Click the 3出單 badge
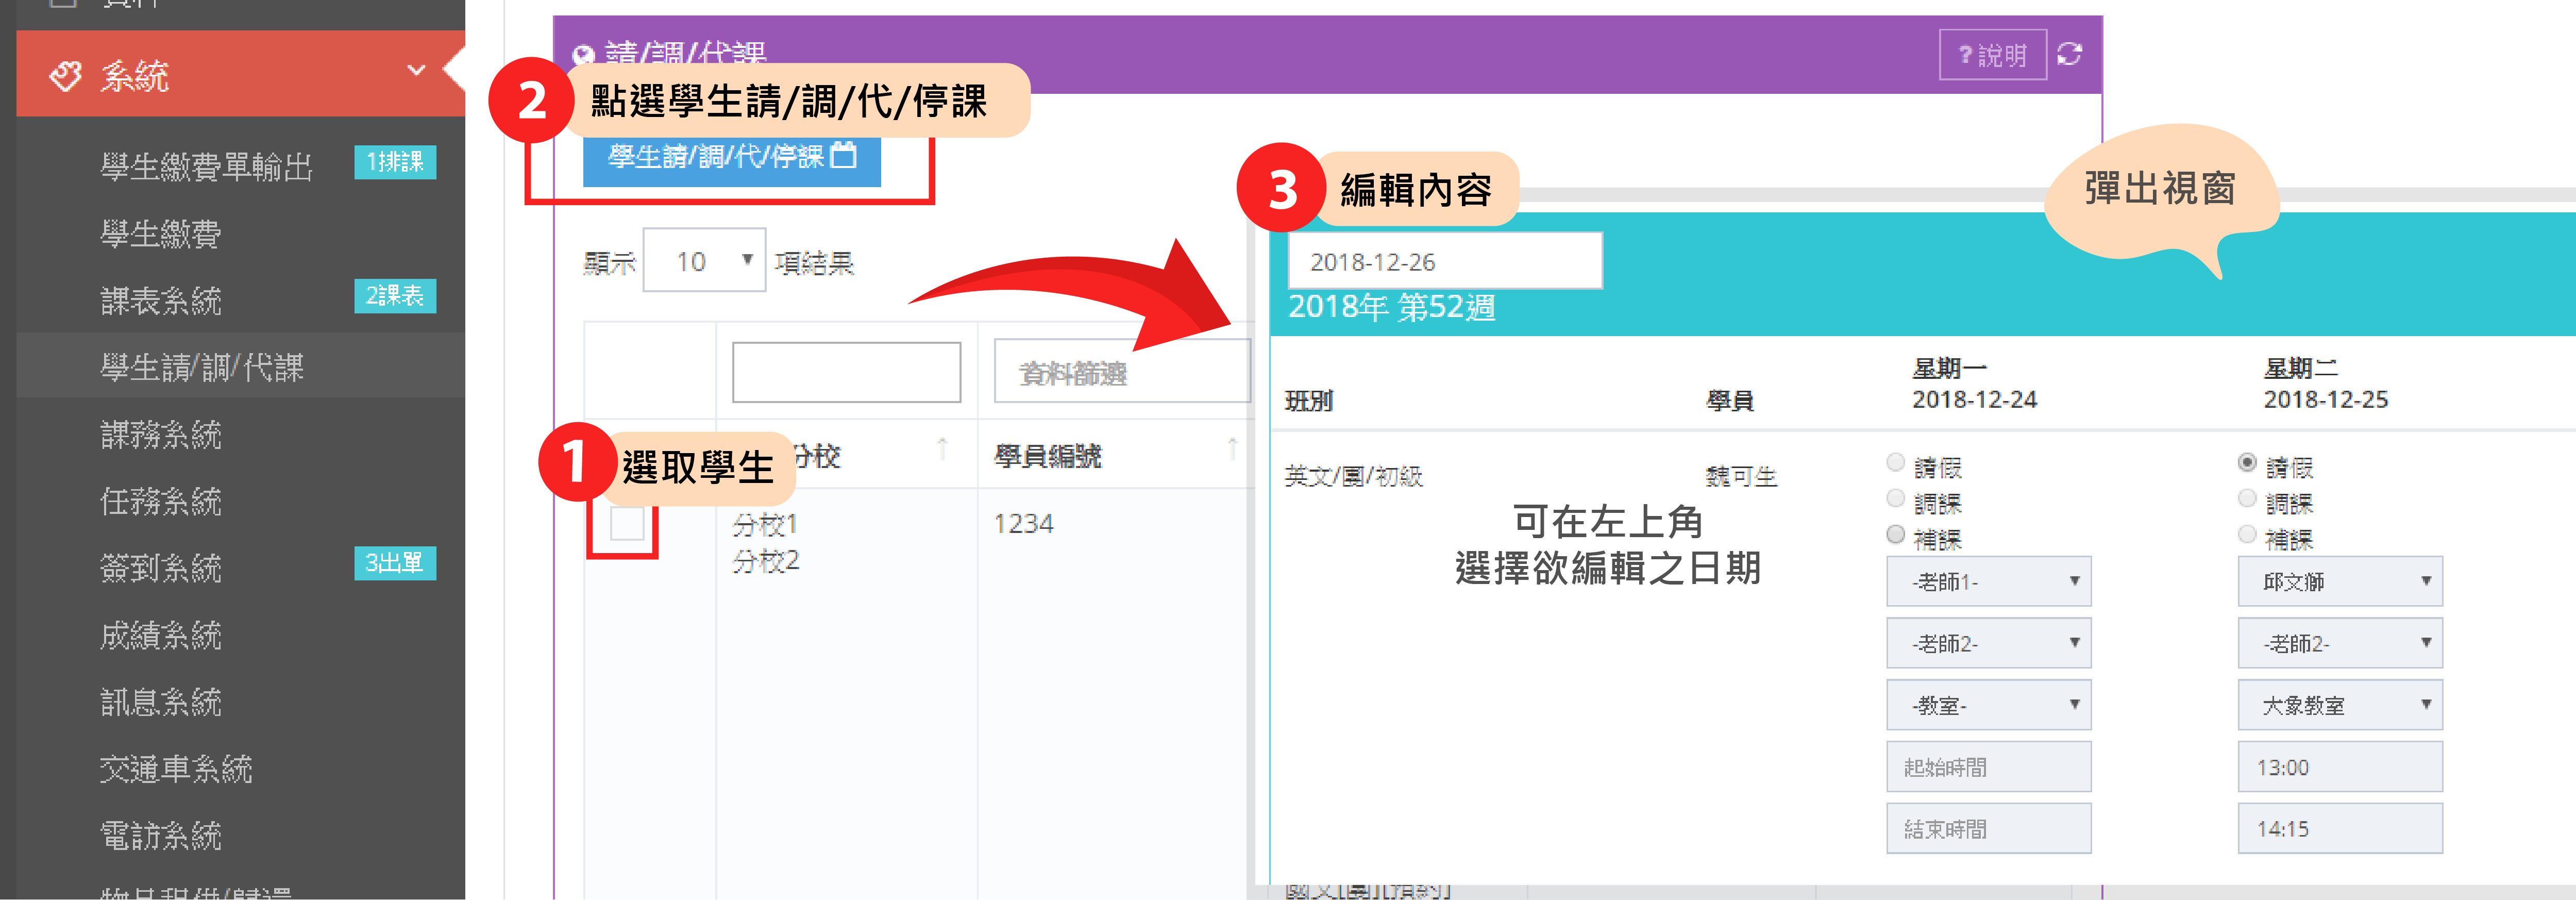Screen dimensions: 2576x900 click(395, 563)
